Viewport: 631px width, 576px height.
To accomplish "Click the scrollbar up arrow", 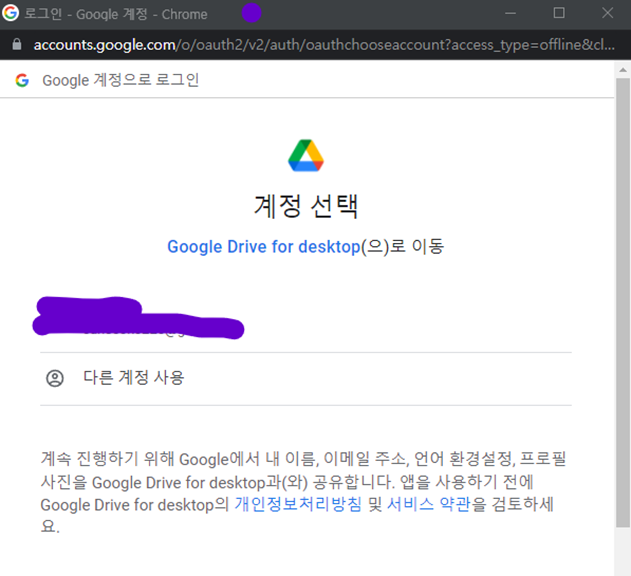I will click(x=623, y=70).
